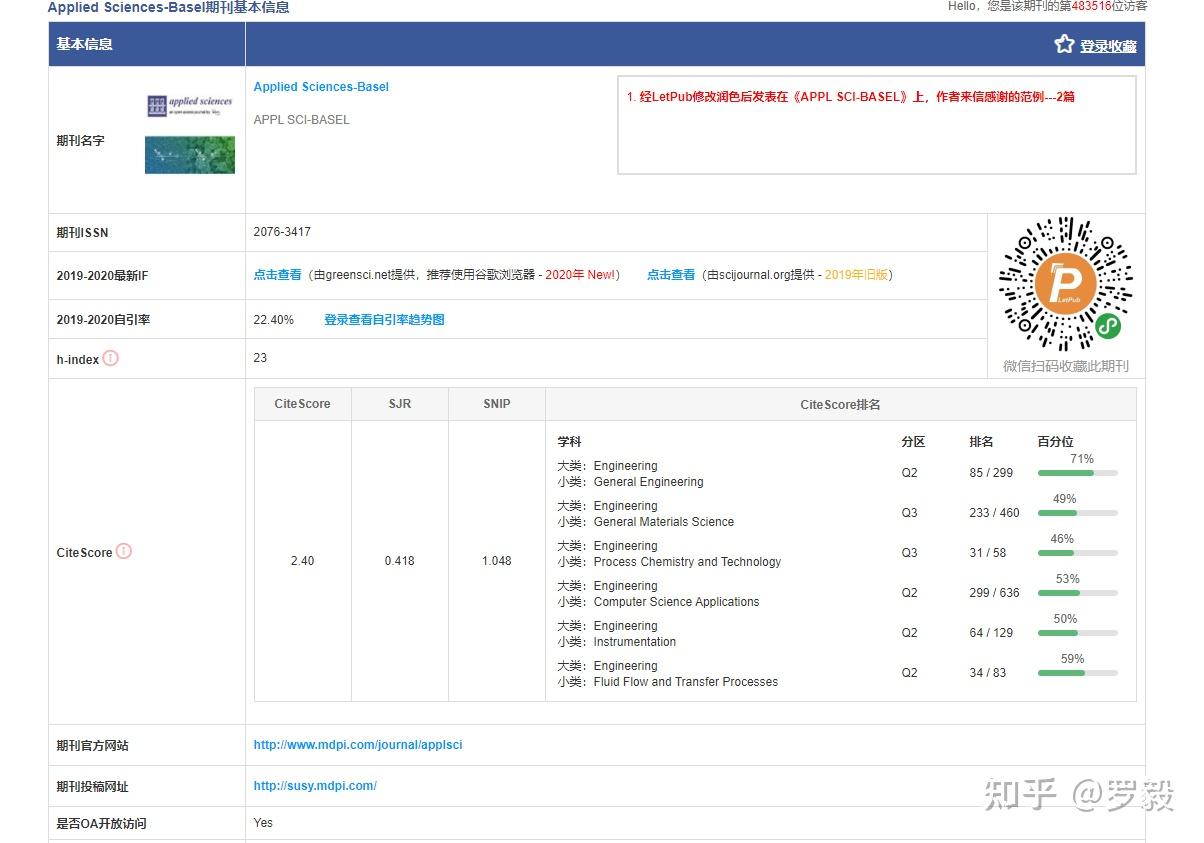Click the rank value 299 / 636
The image size is (1204, 843).
pyautogui.click(x=994, y=593)
